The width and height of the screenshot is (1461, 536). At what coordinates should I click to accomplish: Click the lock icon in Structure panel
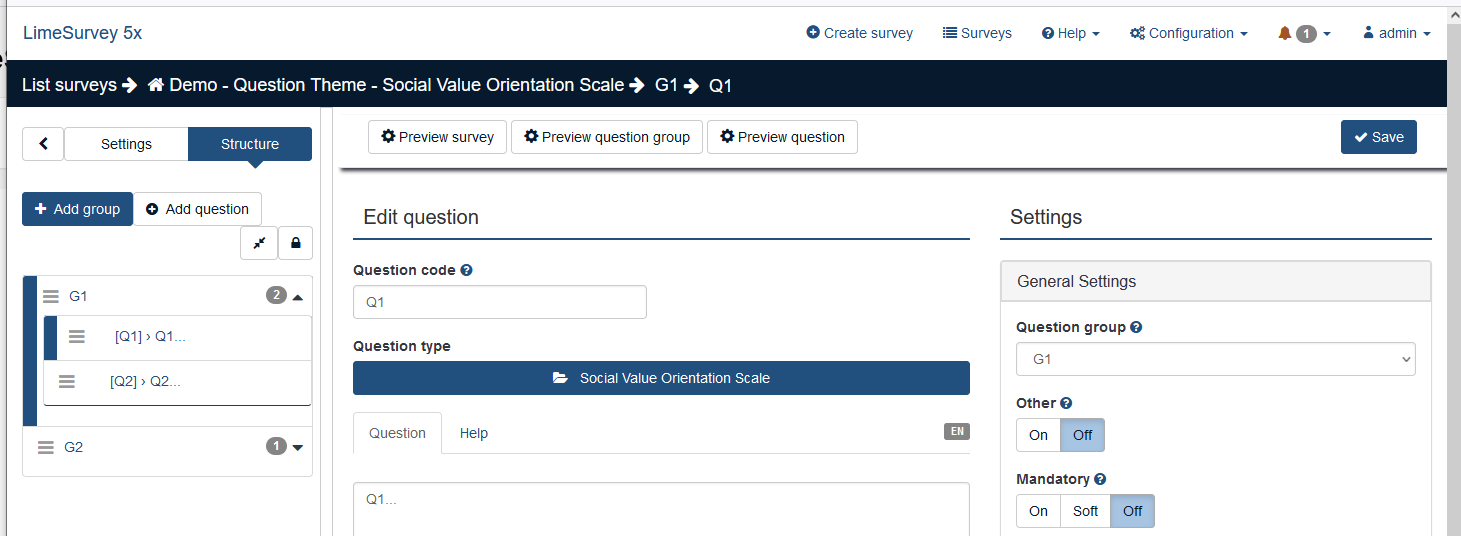[295, 243]
